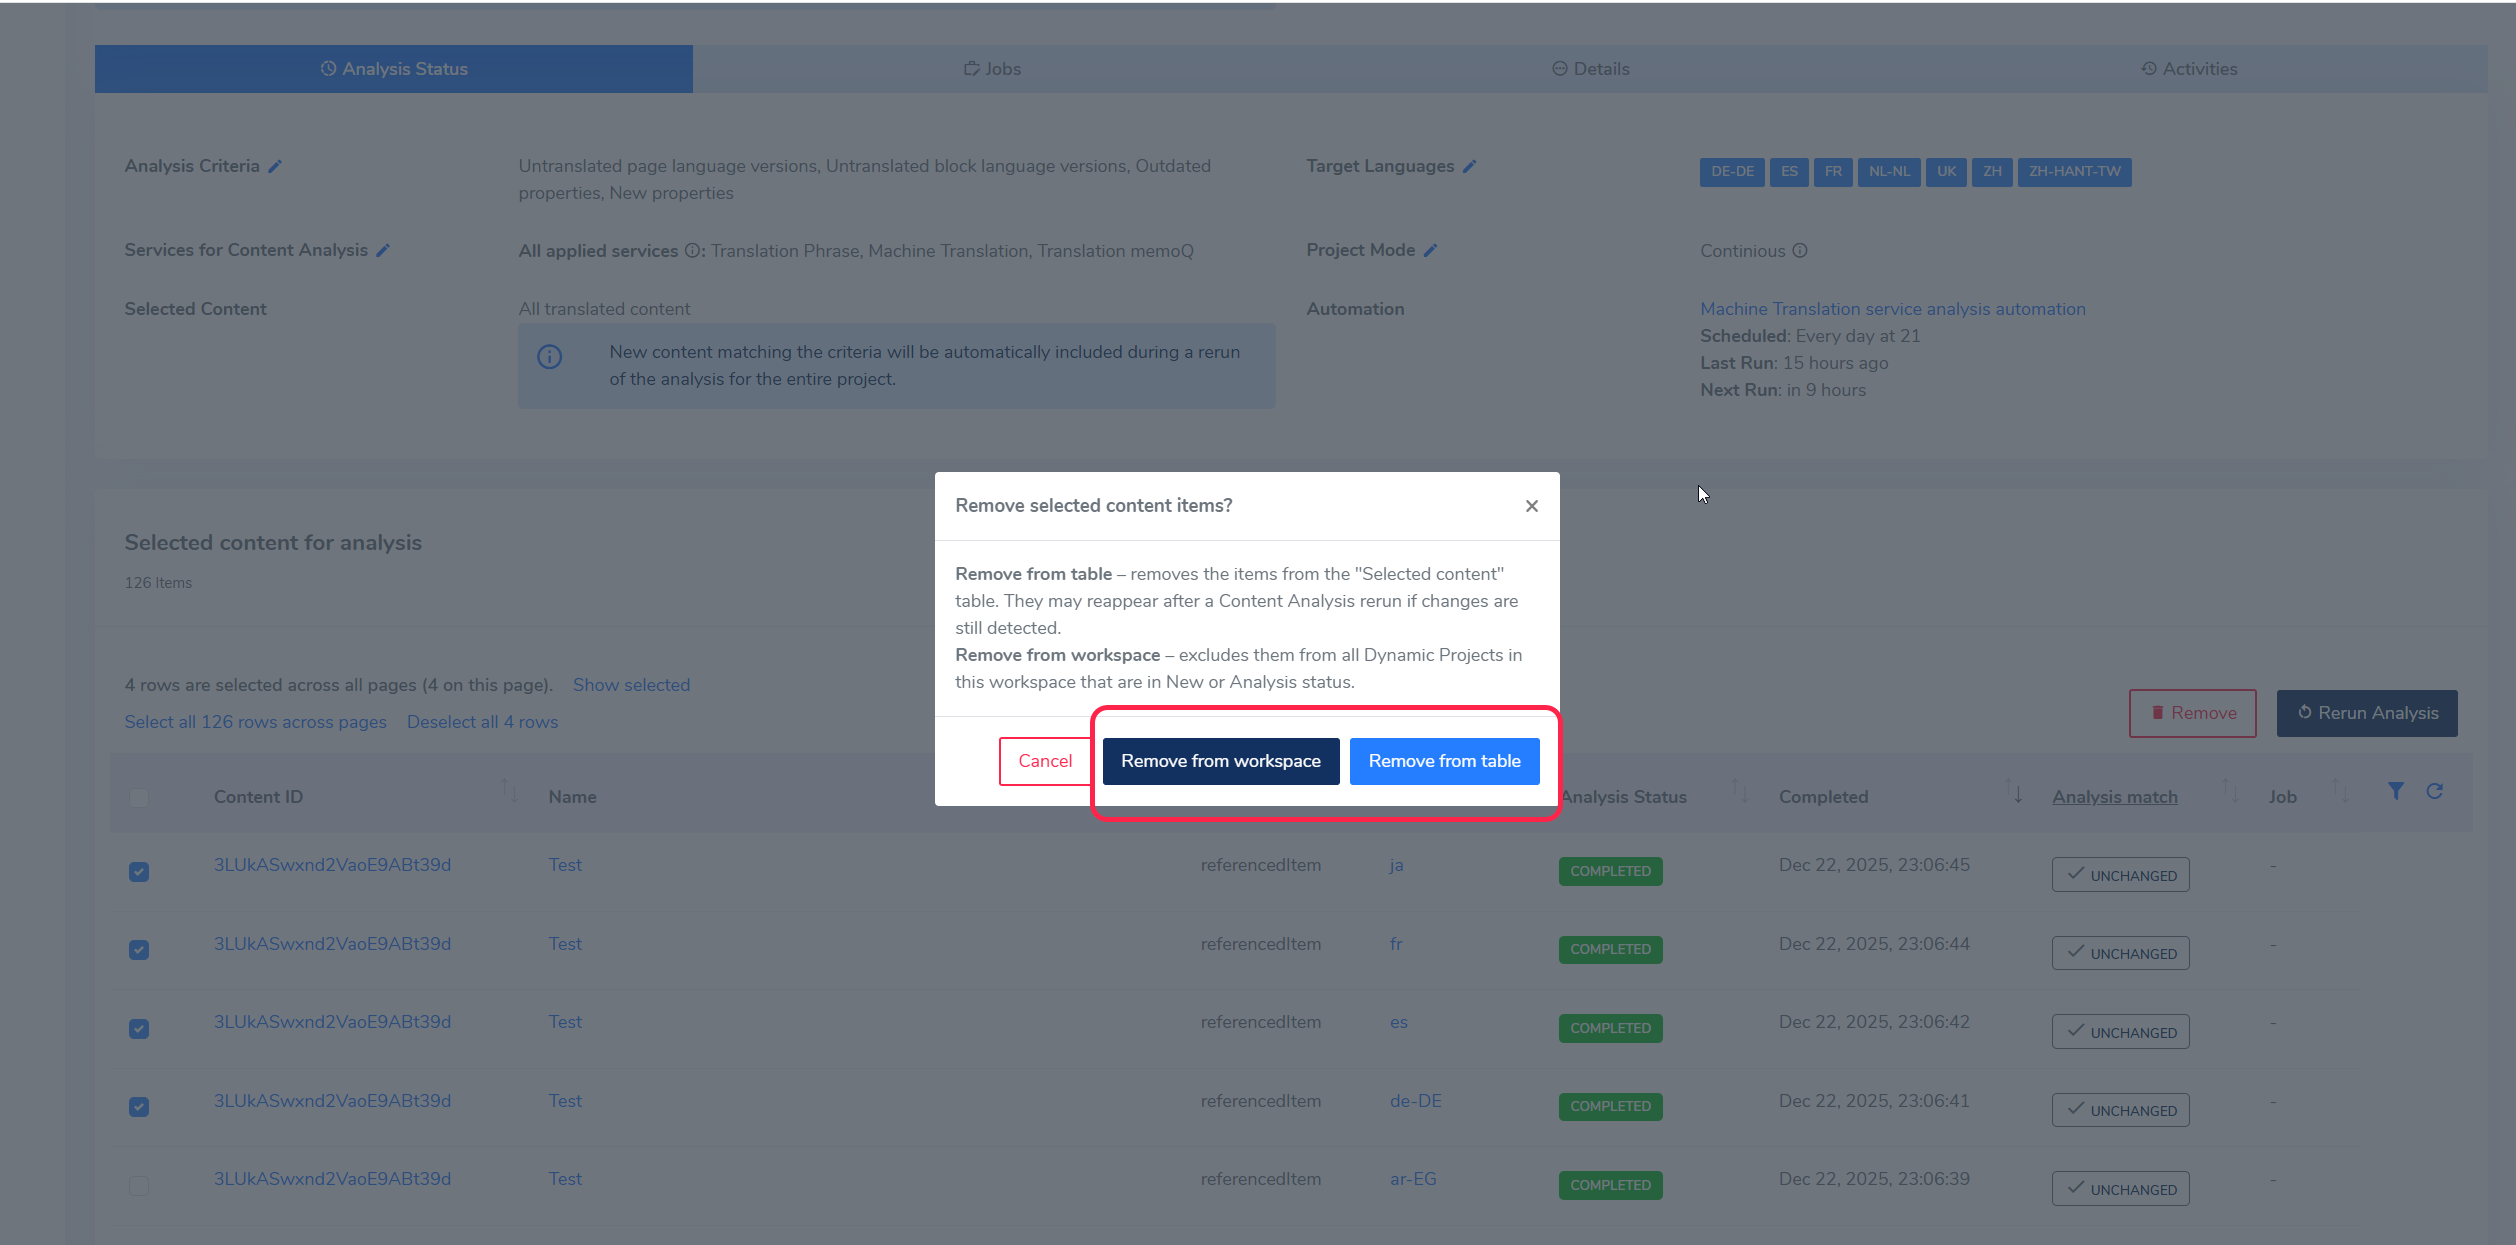Edit Project Mode pencil icon
This screenshot has width=2516, height=1245.
[x=1430, y=251]
